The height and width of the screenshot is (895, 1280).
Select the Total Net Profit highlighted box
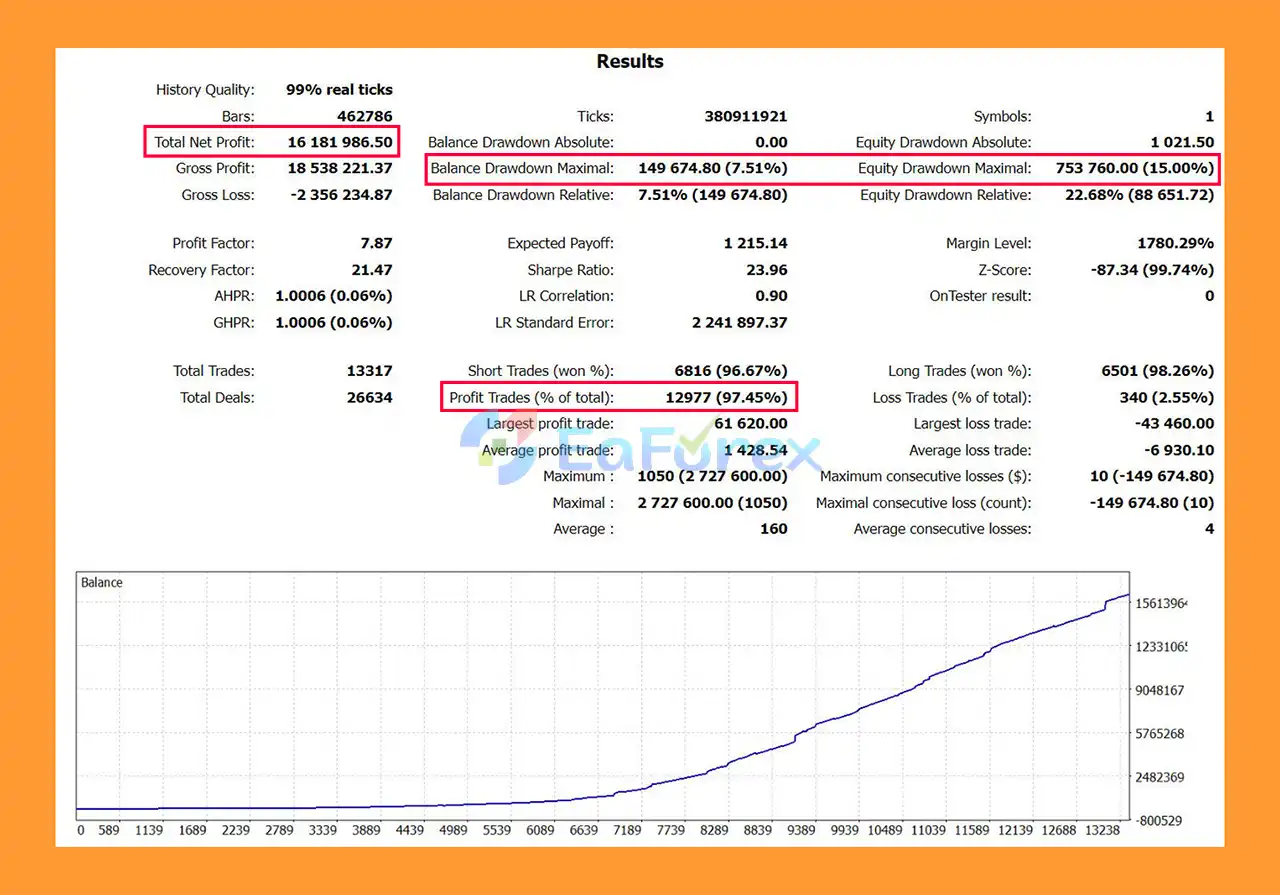272,142
